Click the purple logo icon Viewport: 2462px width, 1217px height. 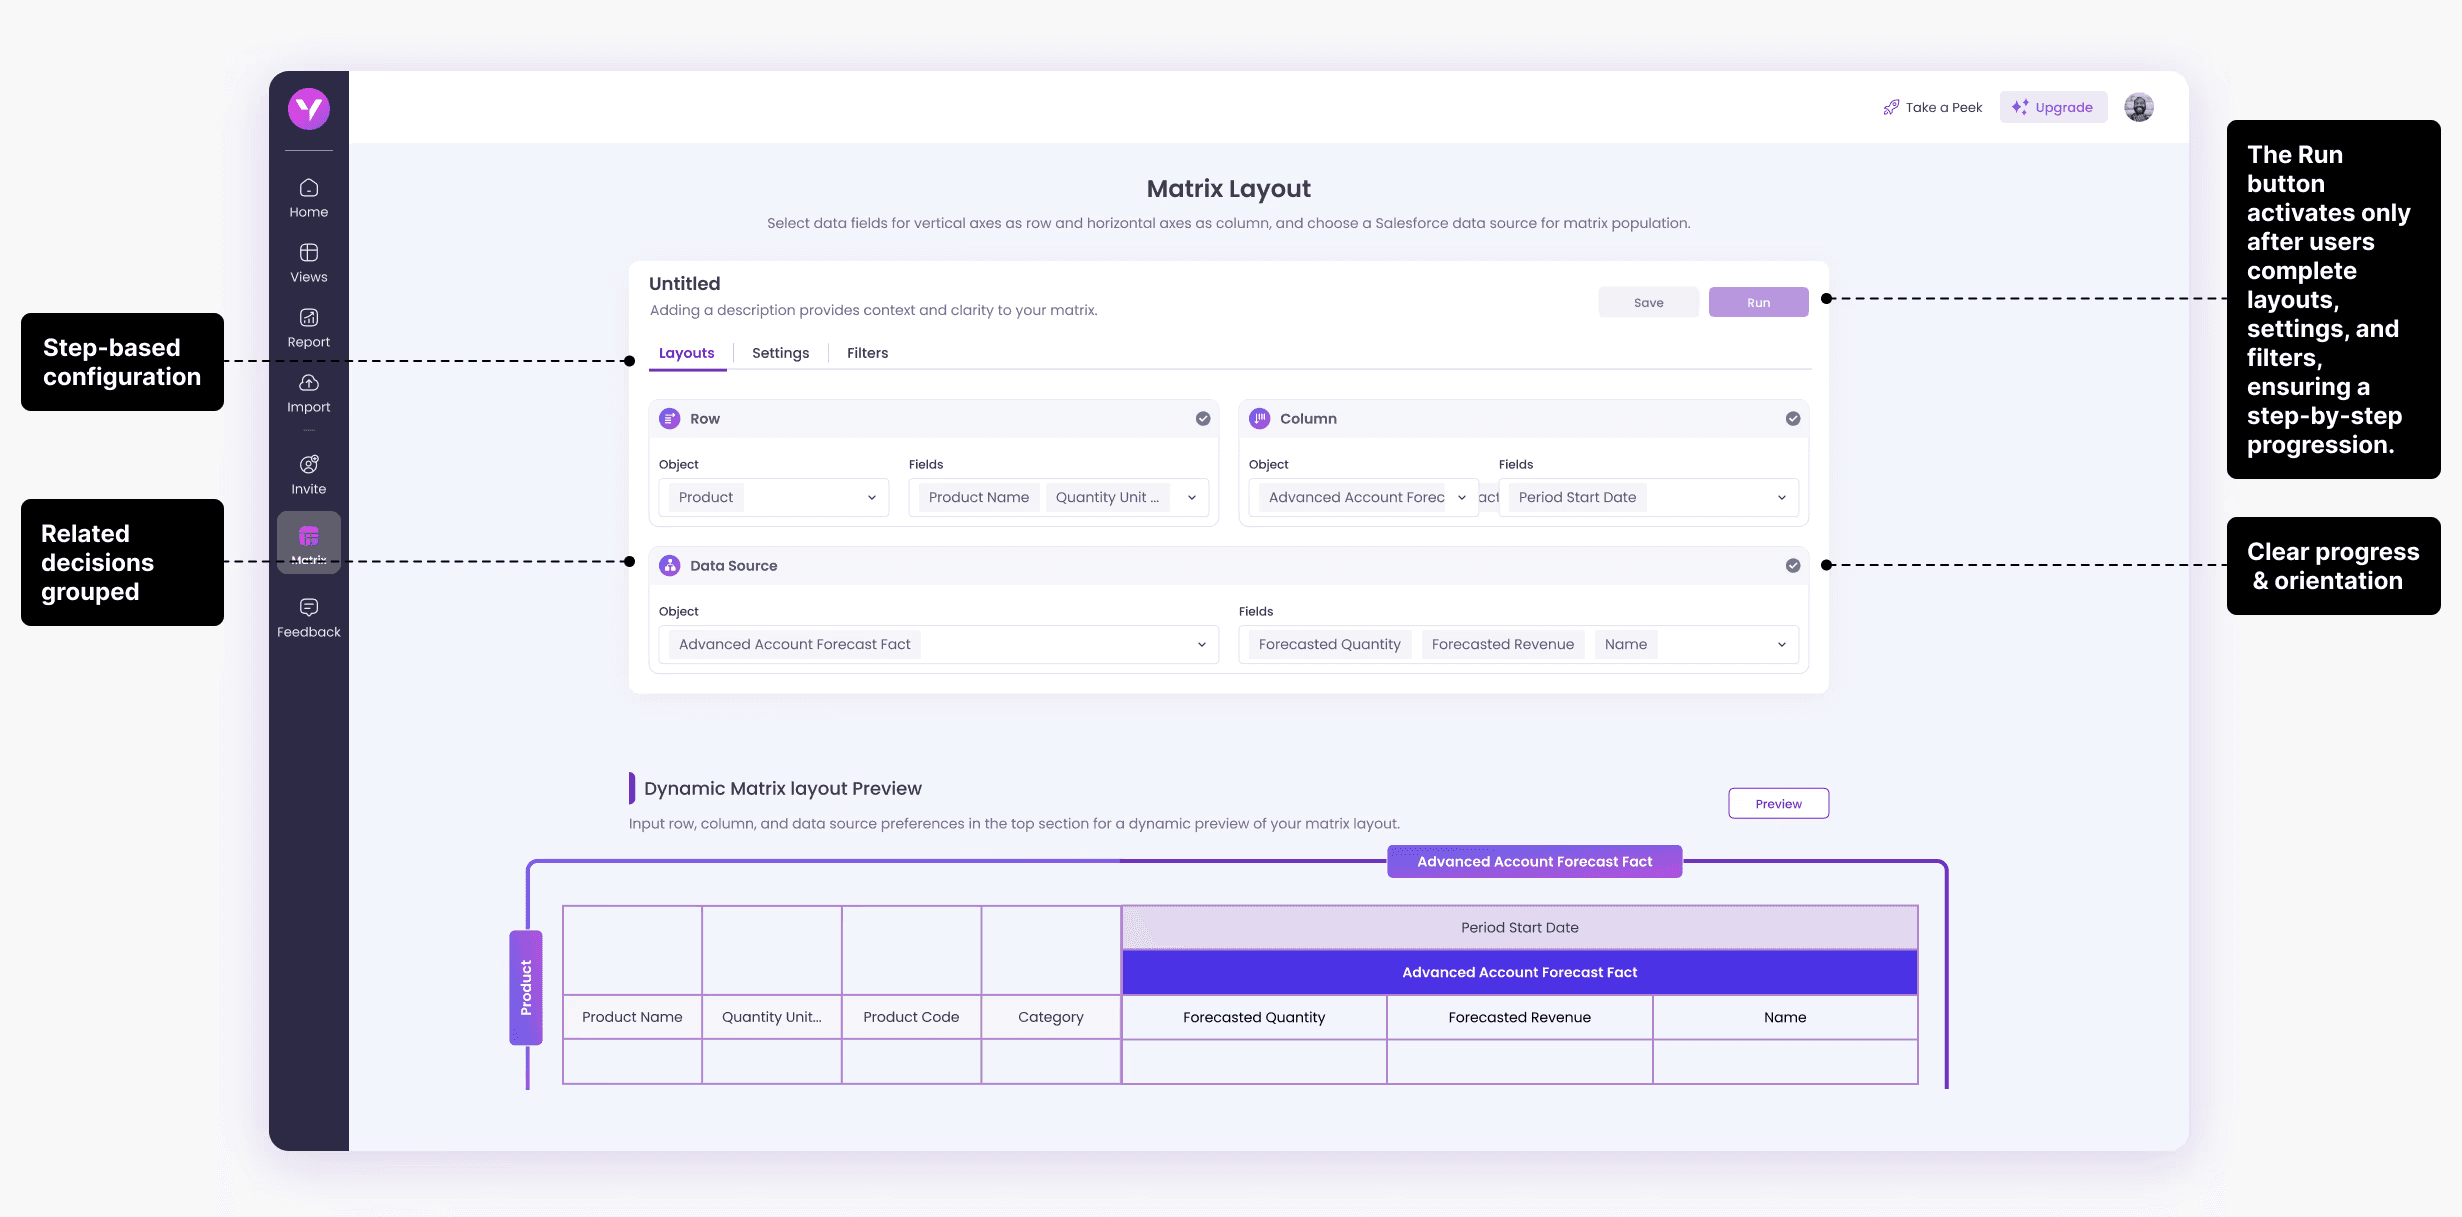click(308, 109)
